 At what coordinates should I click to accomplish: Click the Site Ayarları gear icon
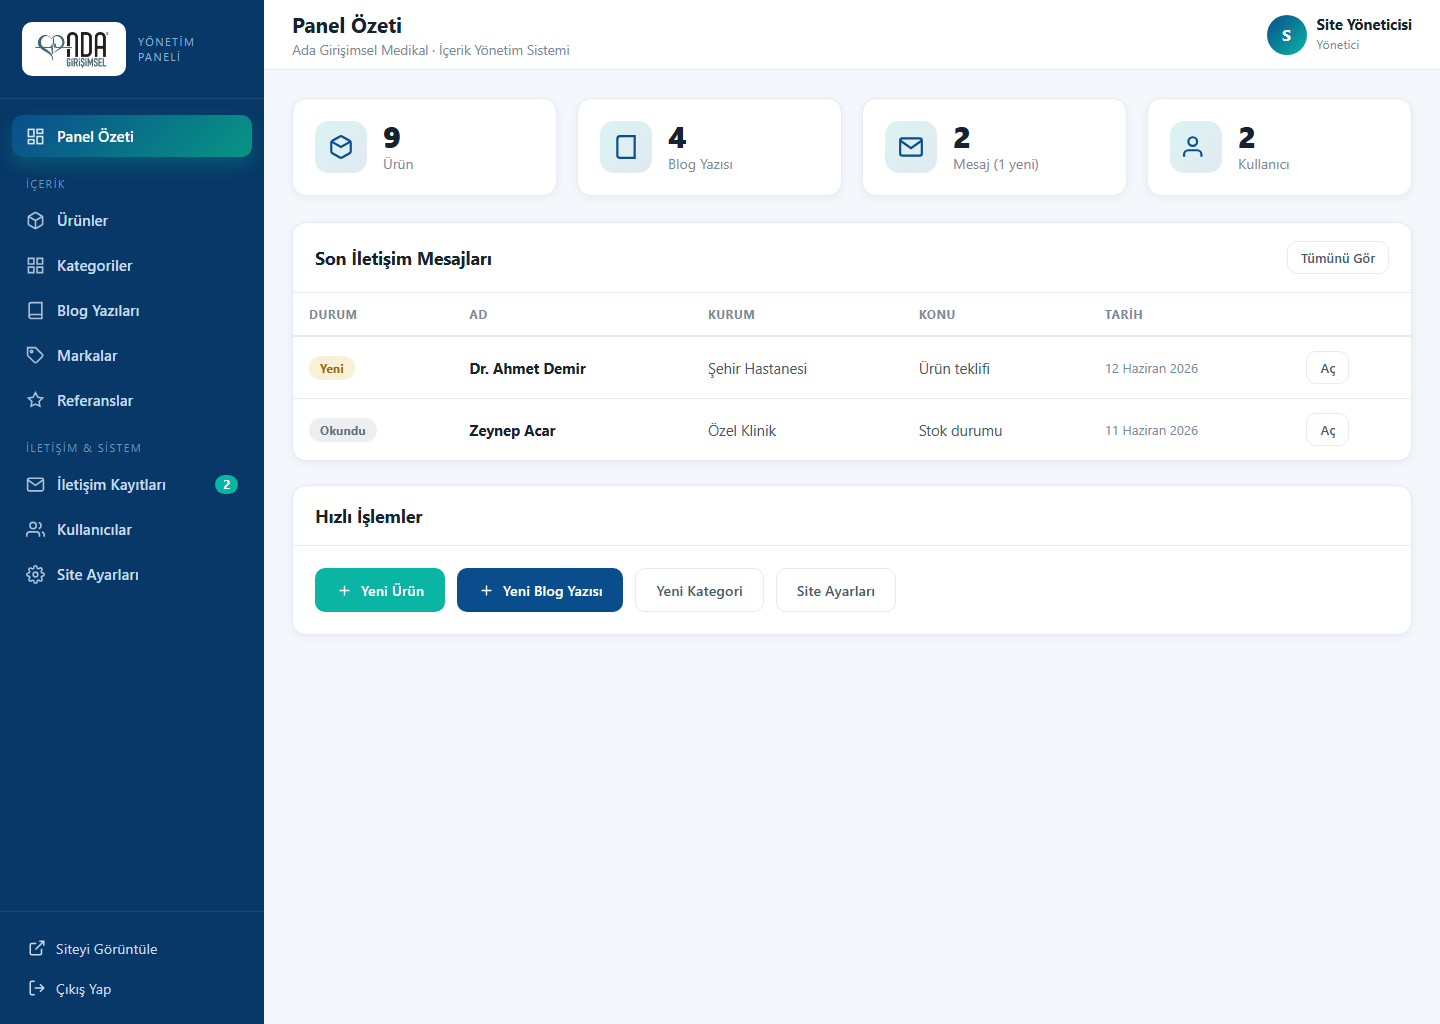coord(36,575)
